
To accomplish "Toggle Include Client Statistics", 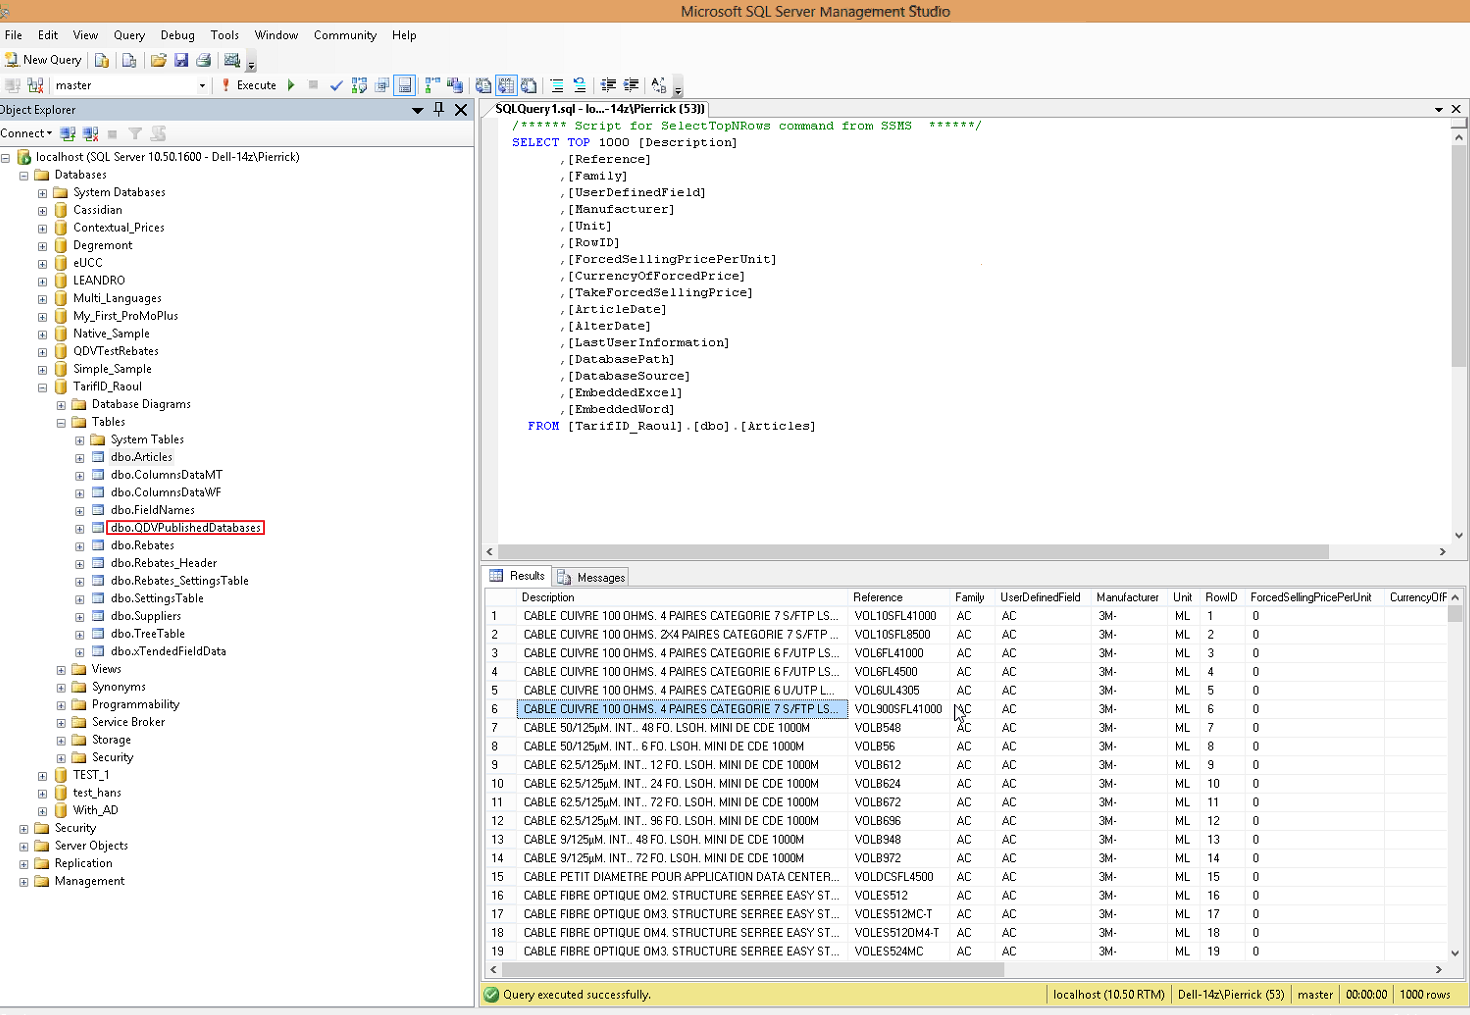I will 455,85.
